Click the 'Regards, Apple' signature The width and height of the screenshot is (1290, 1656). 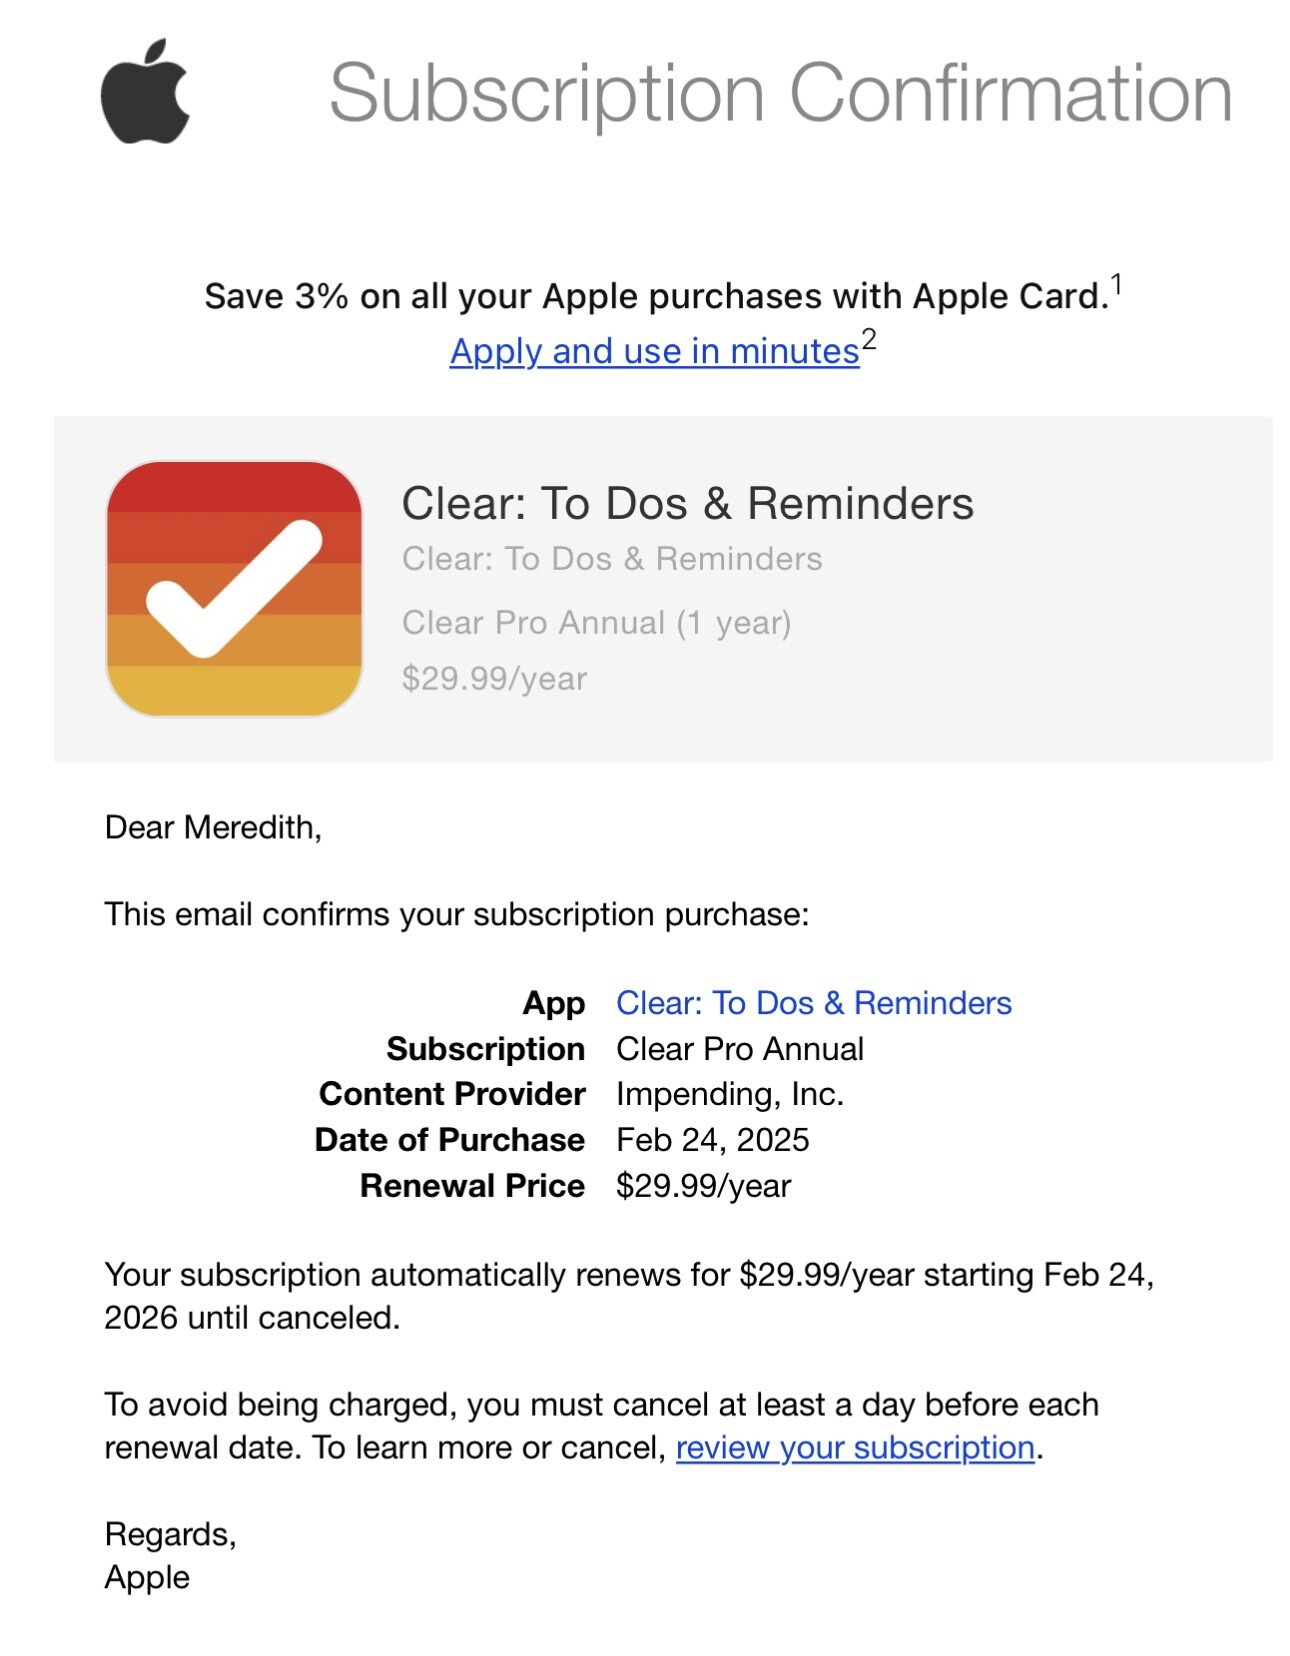(170, 1555)
